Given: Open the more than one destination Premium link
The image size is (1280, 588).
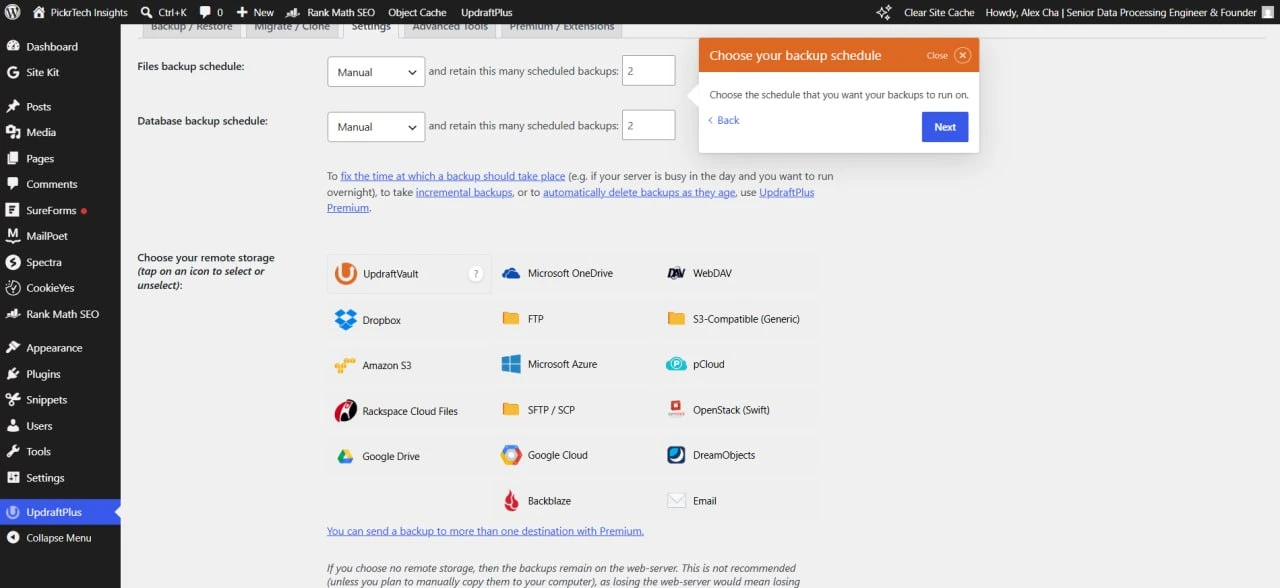Looking at the screenshot, I should tap(485, 531).
